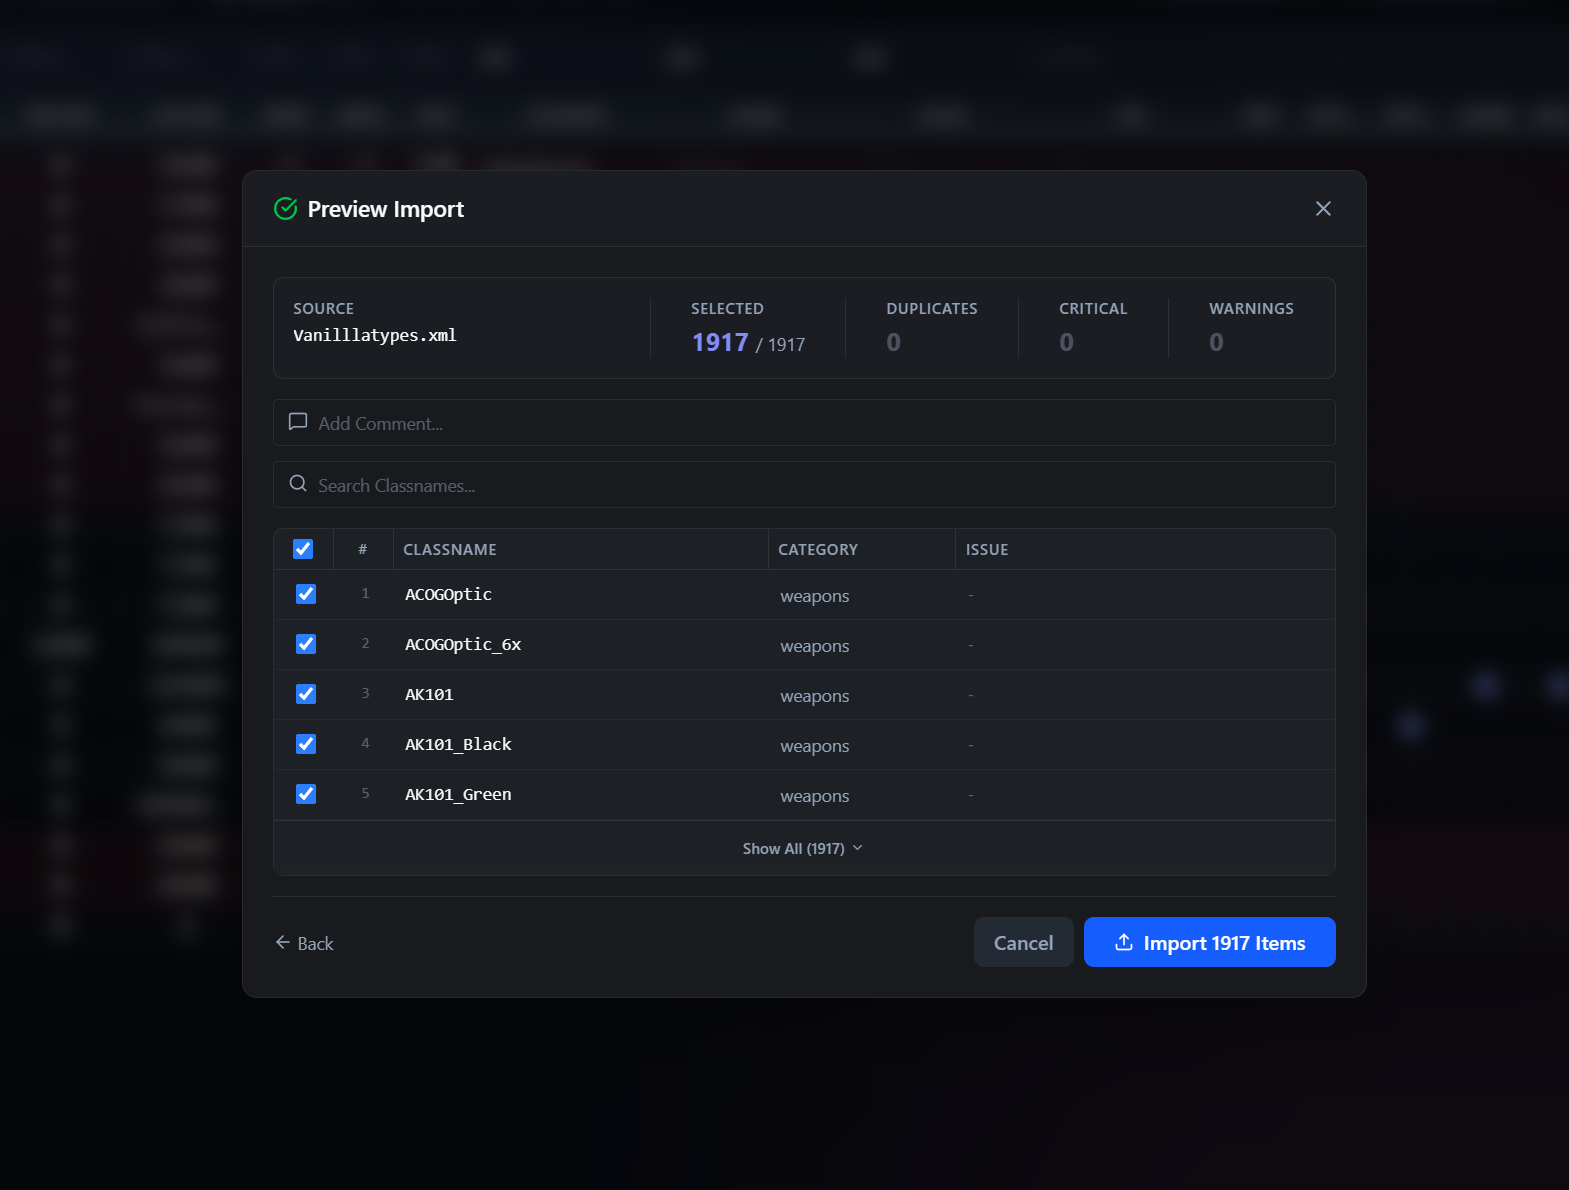Focus the Add Comment field
Screen dimensions: 1569x1190
[x=804, y=423]
